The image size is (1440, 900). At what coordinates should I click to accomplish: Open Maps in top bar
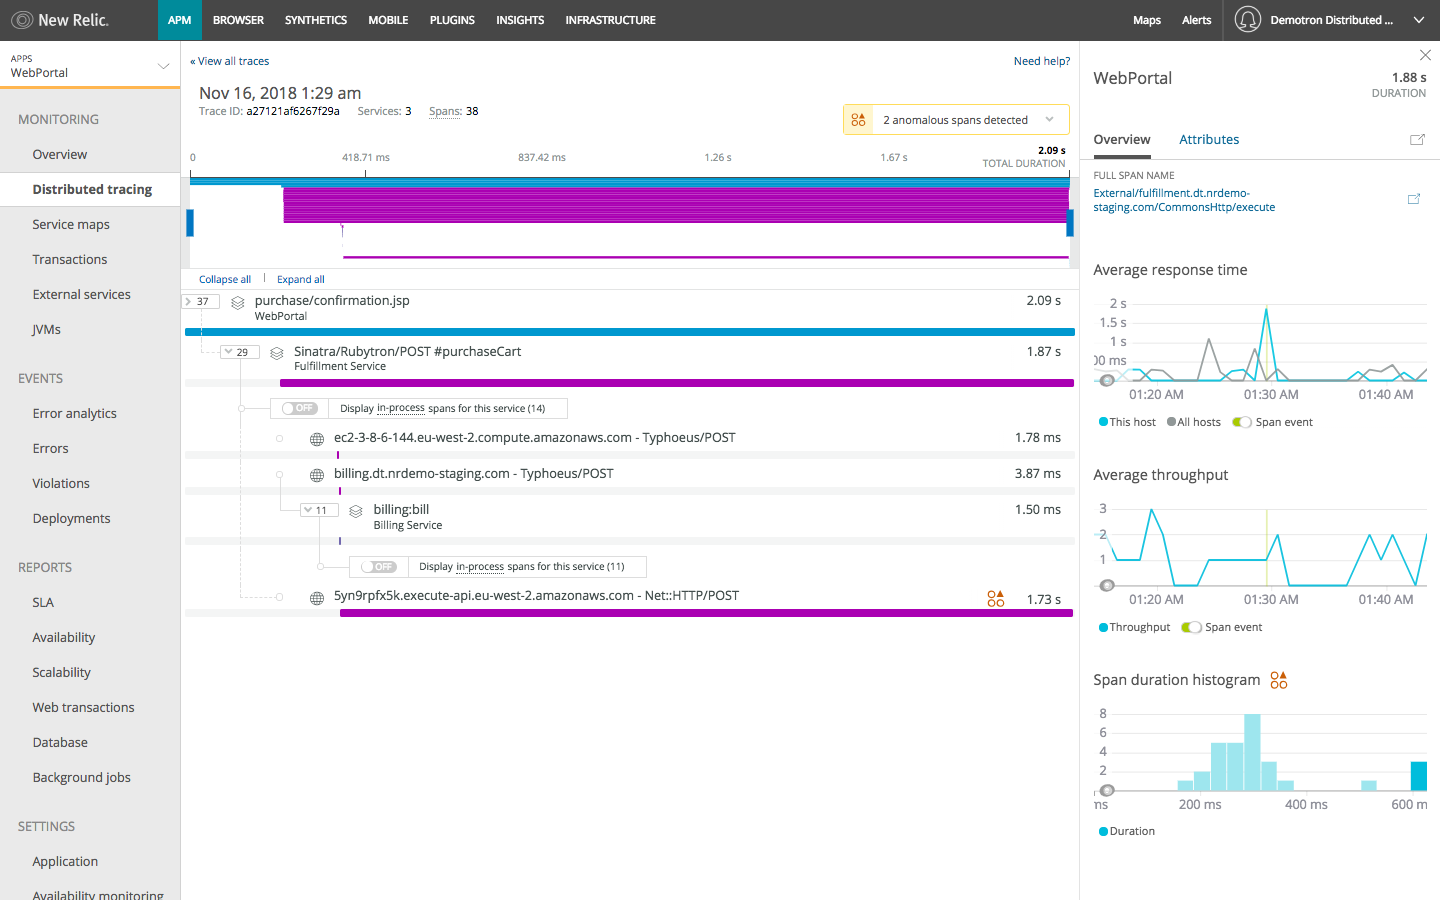1147,20
